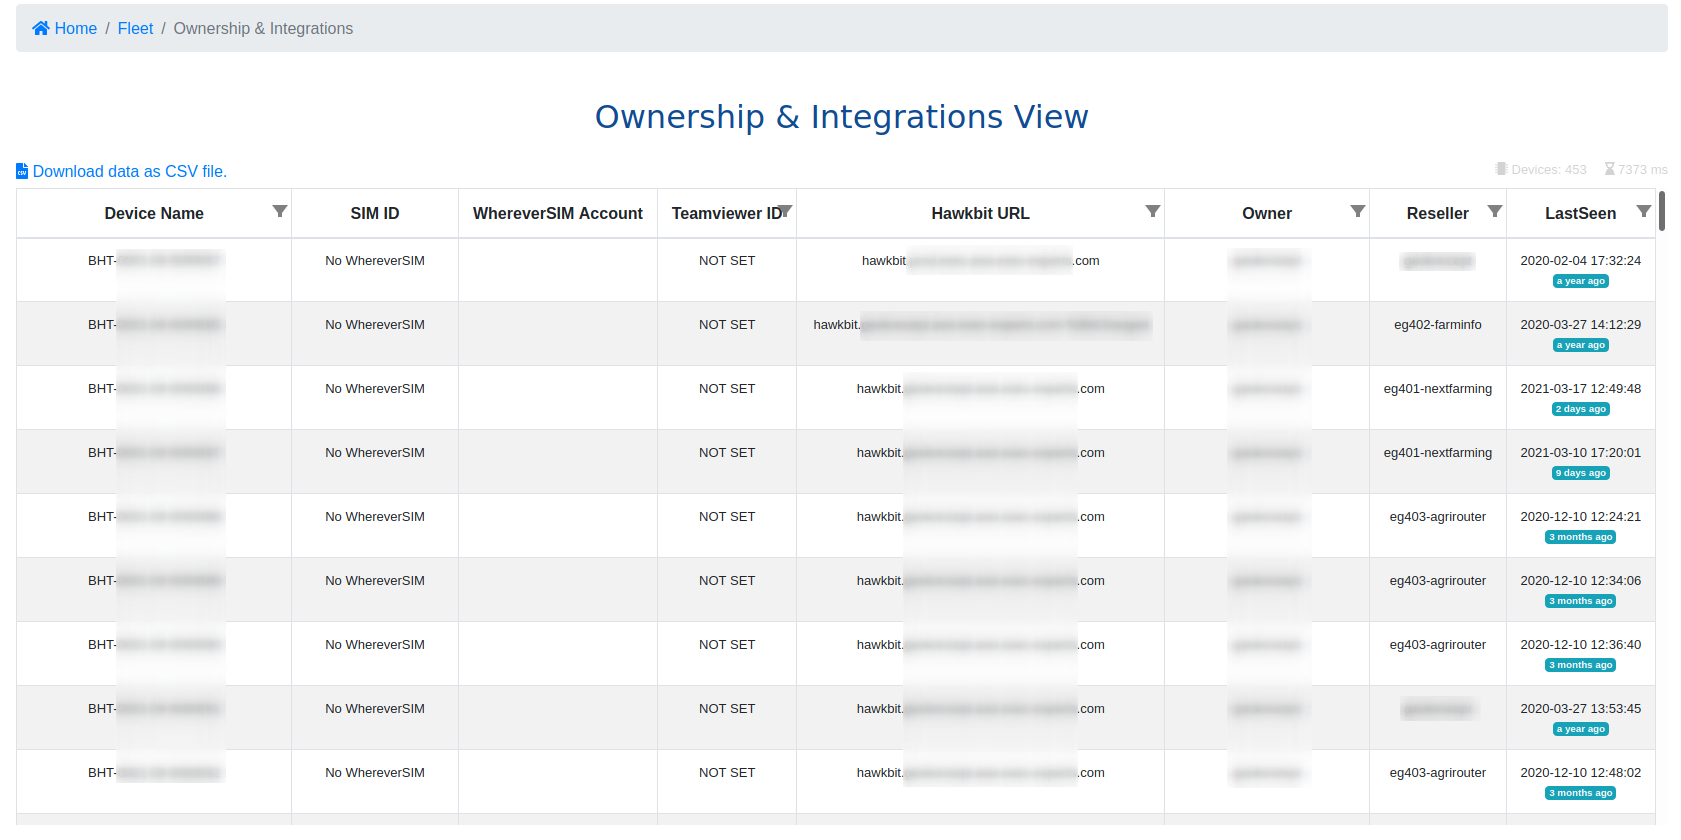Open the Teamviewer ID filter icon

coord(786,211)
